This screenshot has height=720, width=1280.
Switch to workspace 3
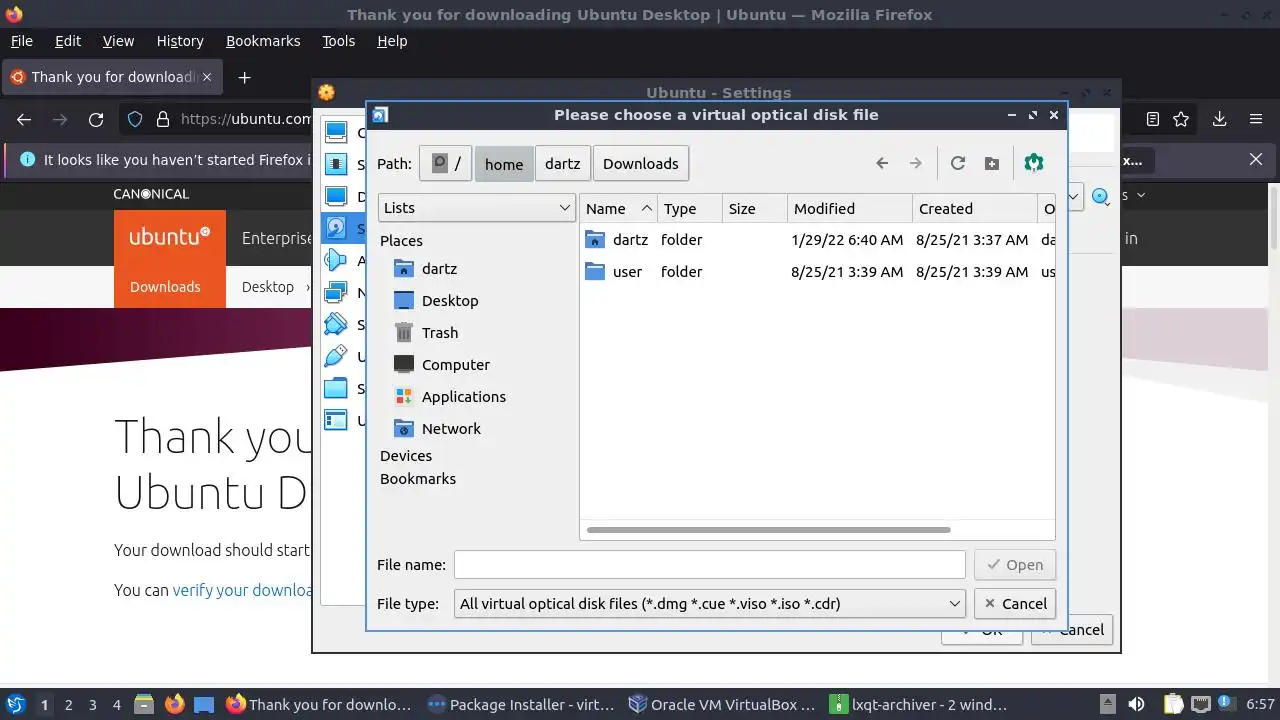click(93, 704)
